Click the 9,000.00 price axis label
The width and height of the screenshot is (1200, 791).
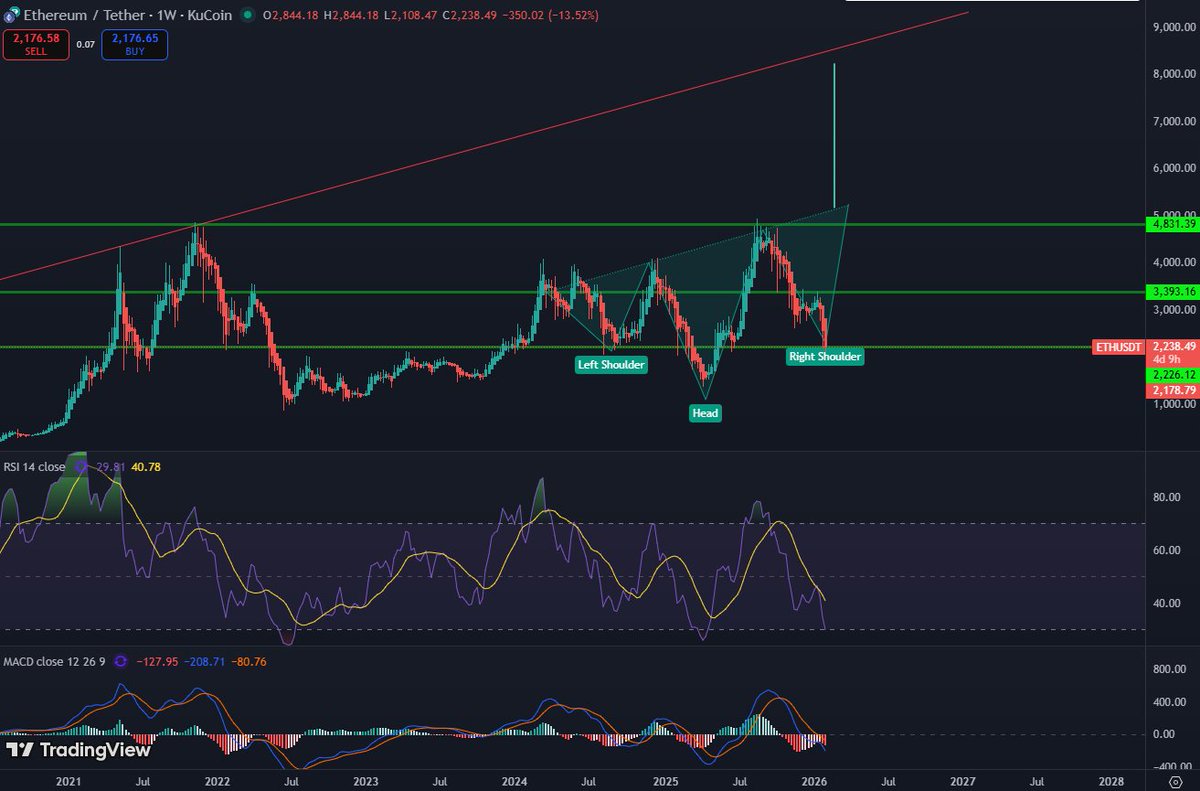(x=1174, y=27)
